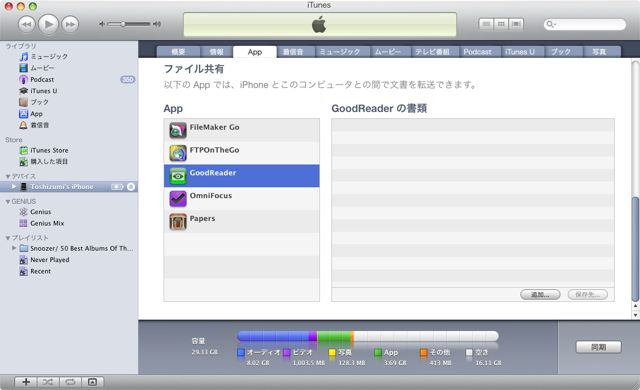Open iTunes U in sidebar library

point(44,91)
